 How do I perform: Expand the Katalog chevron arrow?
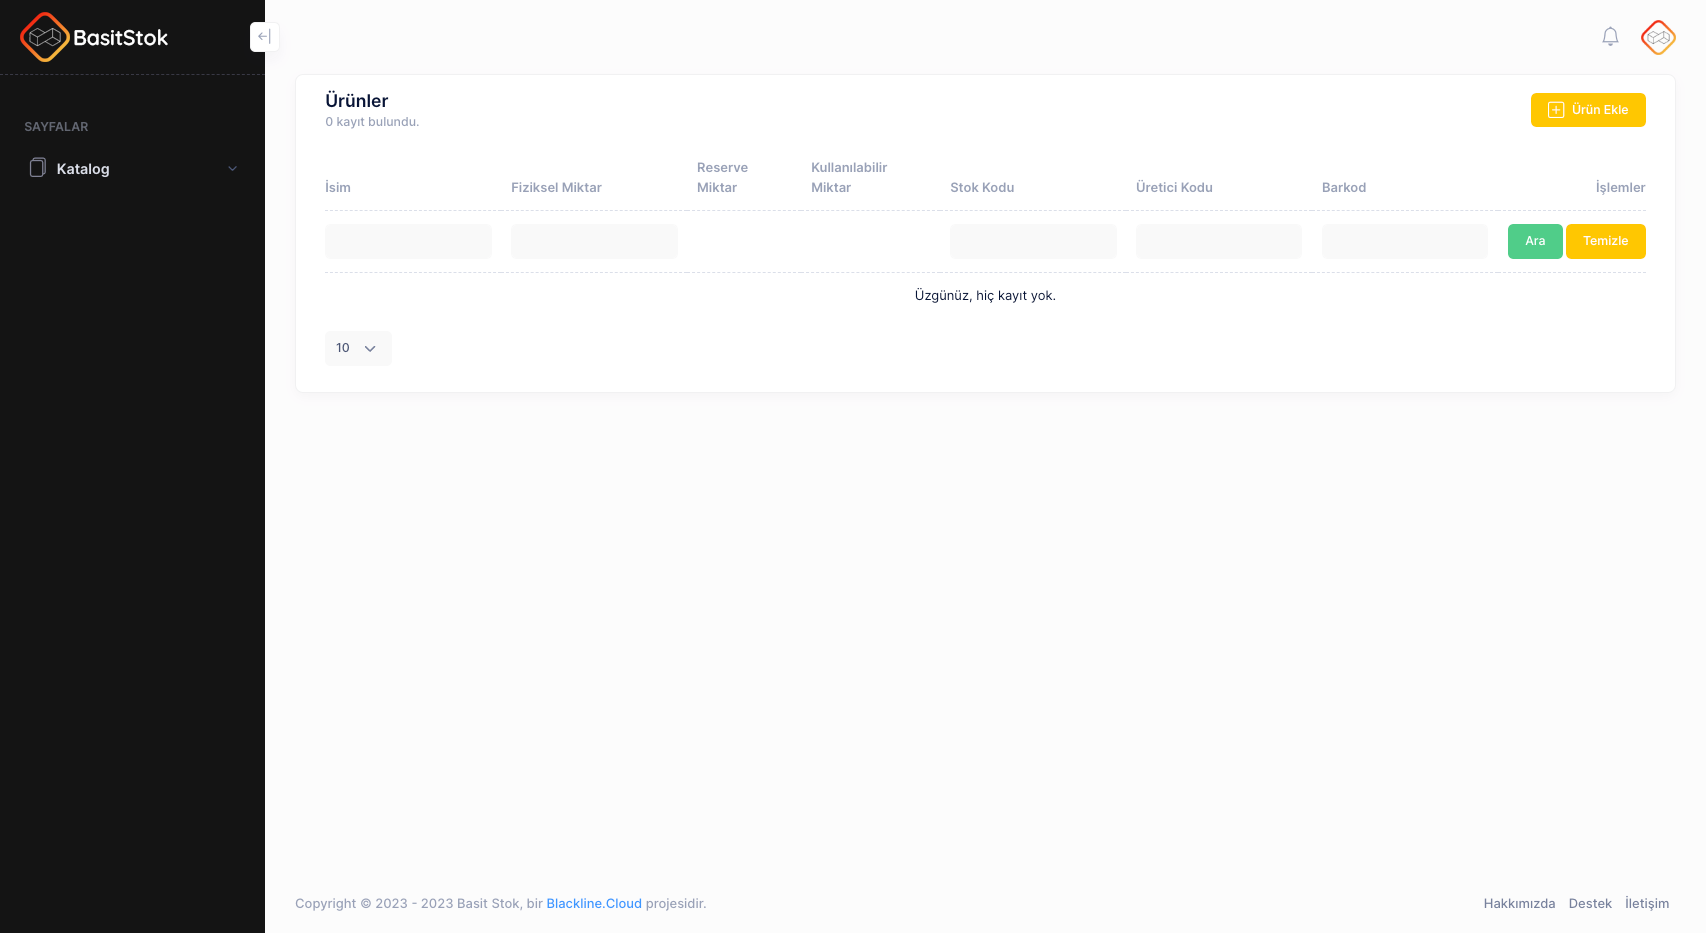(233, 169)
